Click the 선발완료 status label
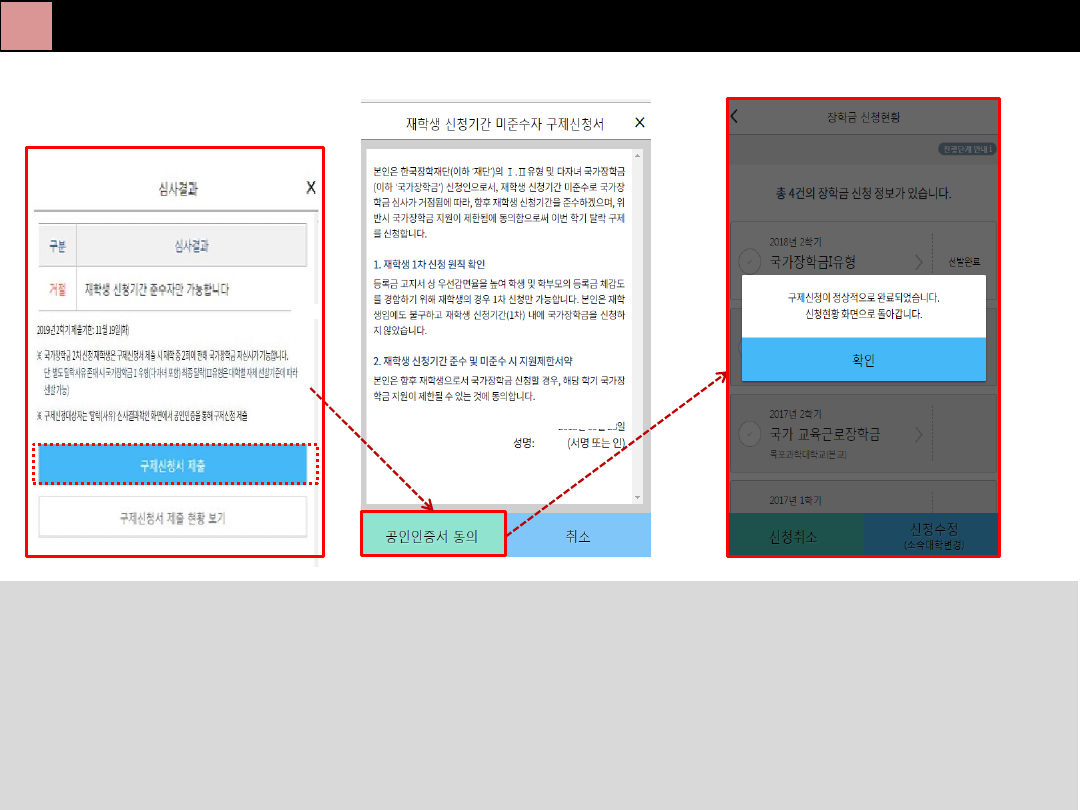This screenshot has height=810, width=1080. pyautogui.click(x=964, y=262)
